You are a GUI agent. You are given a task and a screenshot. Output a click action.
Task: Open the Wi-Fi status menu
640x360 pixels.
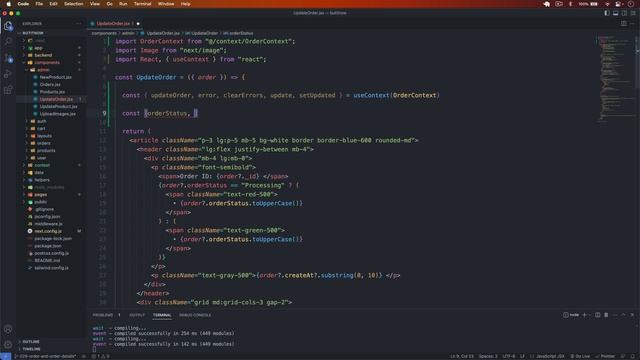[607, 4]
